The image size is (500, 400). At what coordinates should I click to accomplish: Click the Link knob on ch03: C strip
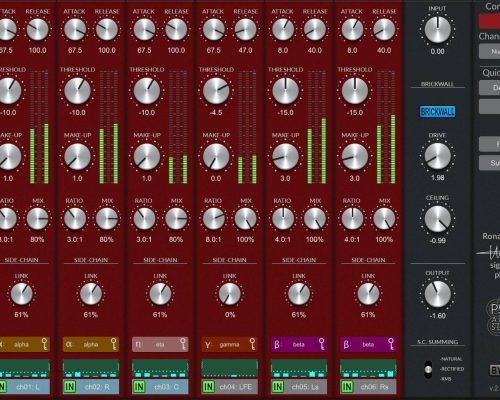(x=160, y=294)
